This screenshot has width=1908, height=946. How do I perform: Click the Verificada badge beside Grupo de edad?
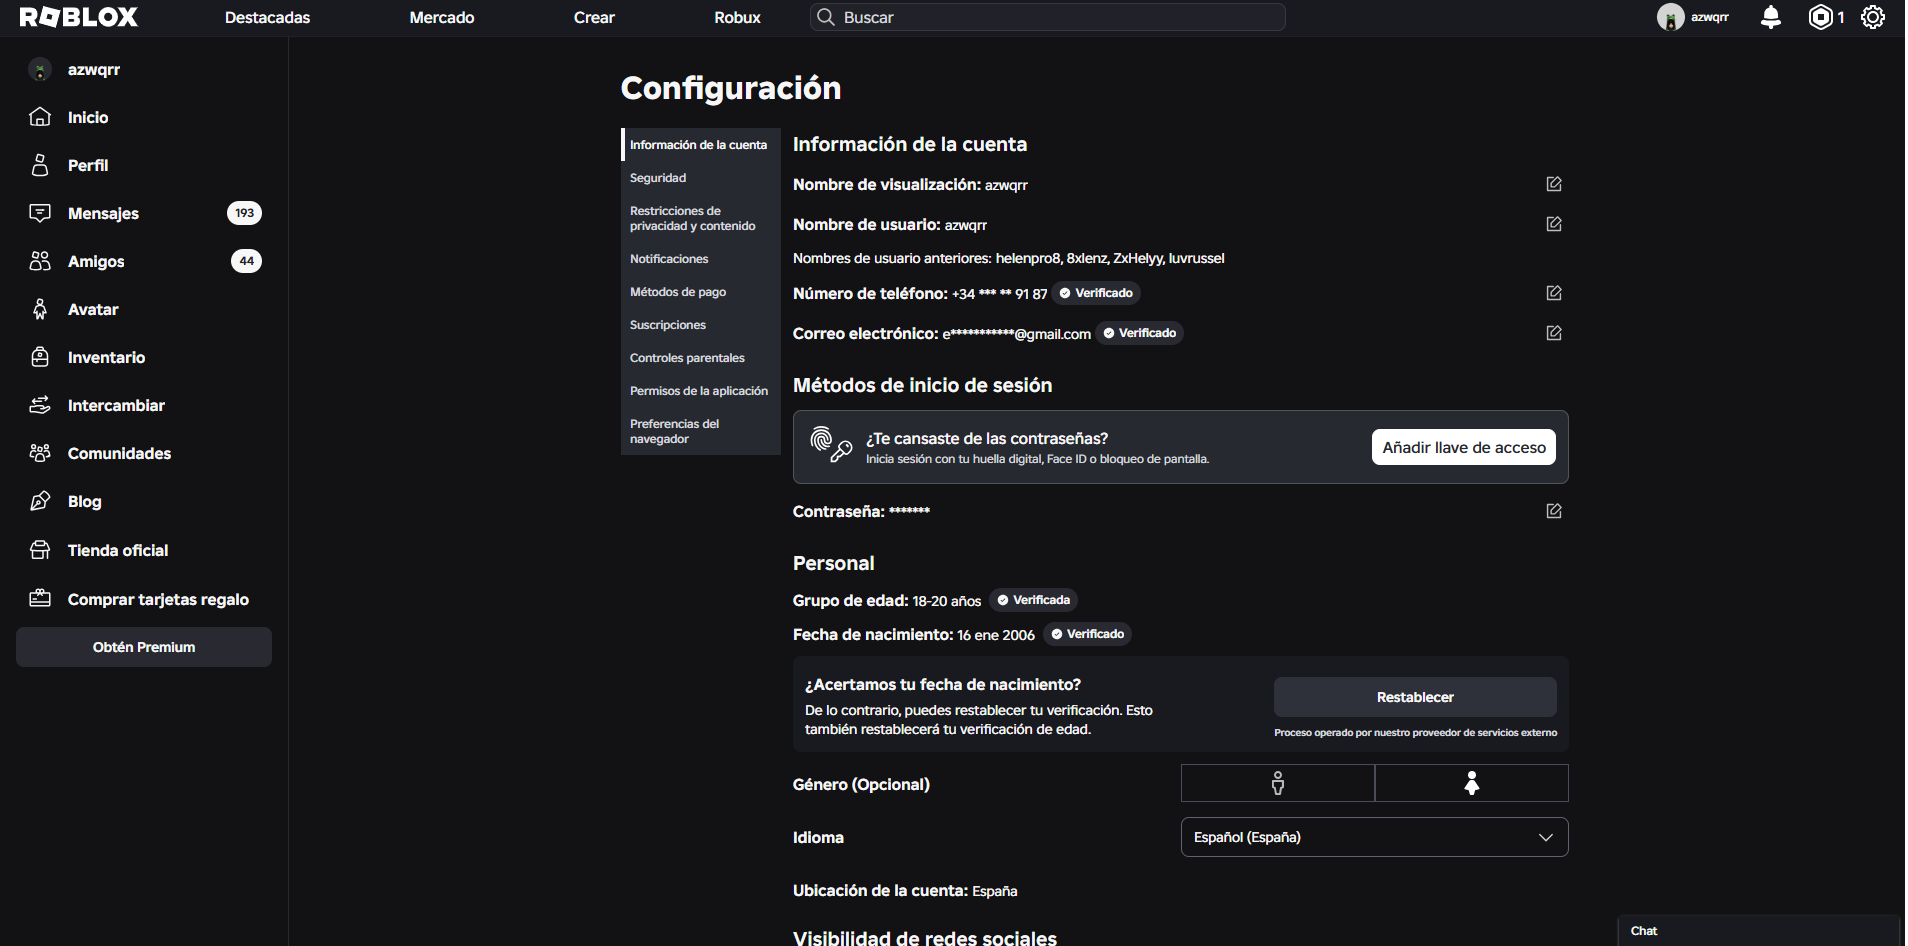pyautogui.click(x=1034, y=600)
